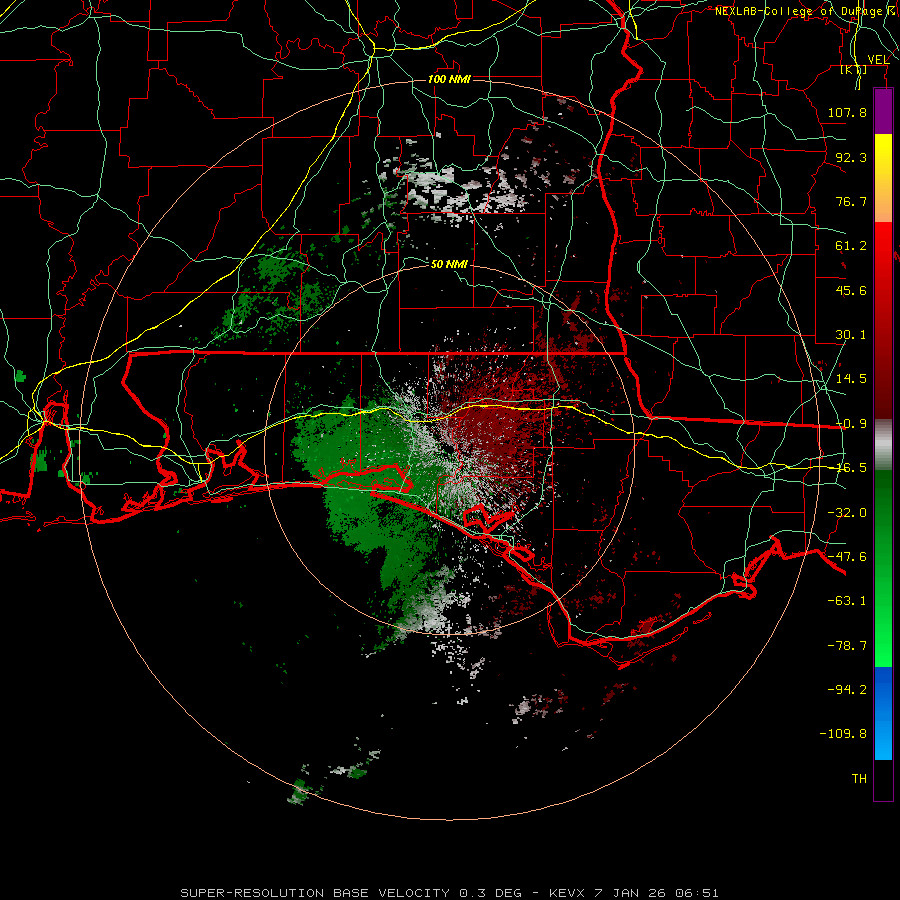The height and width of the screenshot is (900, 900).
Task: Click the 50 NMI range ring label
Action: click(x=449, y=264)
